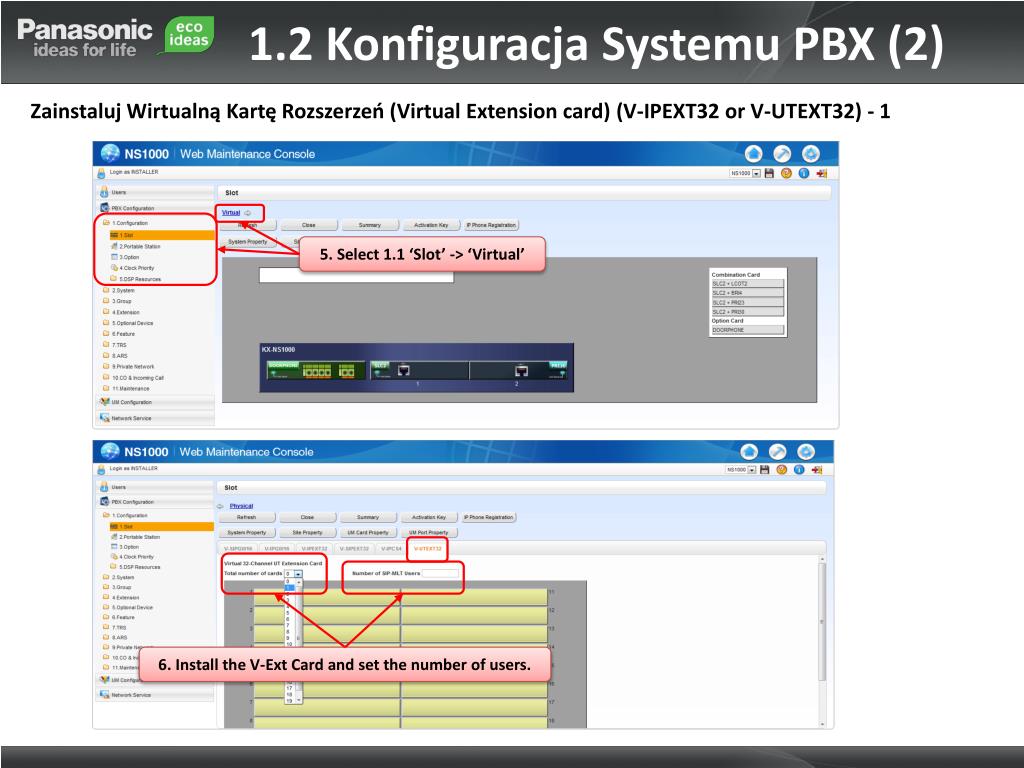Image resolution: width=1024 pixels, height=768 pixels.
Task: Click the Users icon in upper sidebar
Action: tap(104, 192)
